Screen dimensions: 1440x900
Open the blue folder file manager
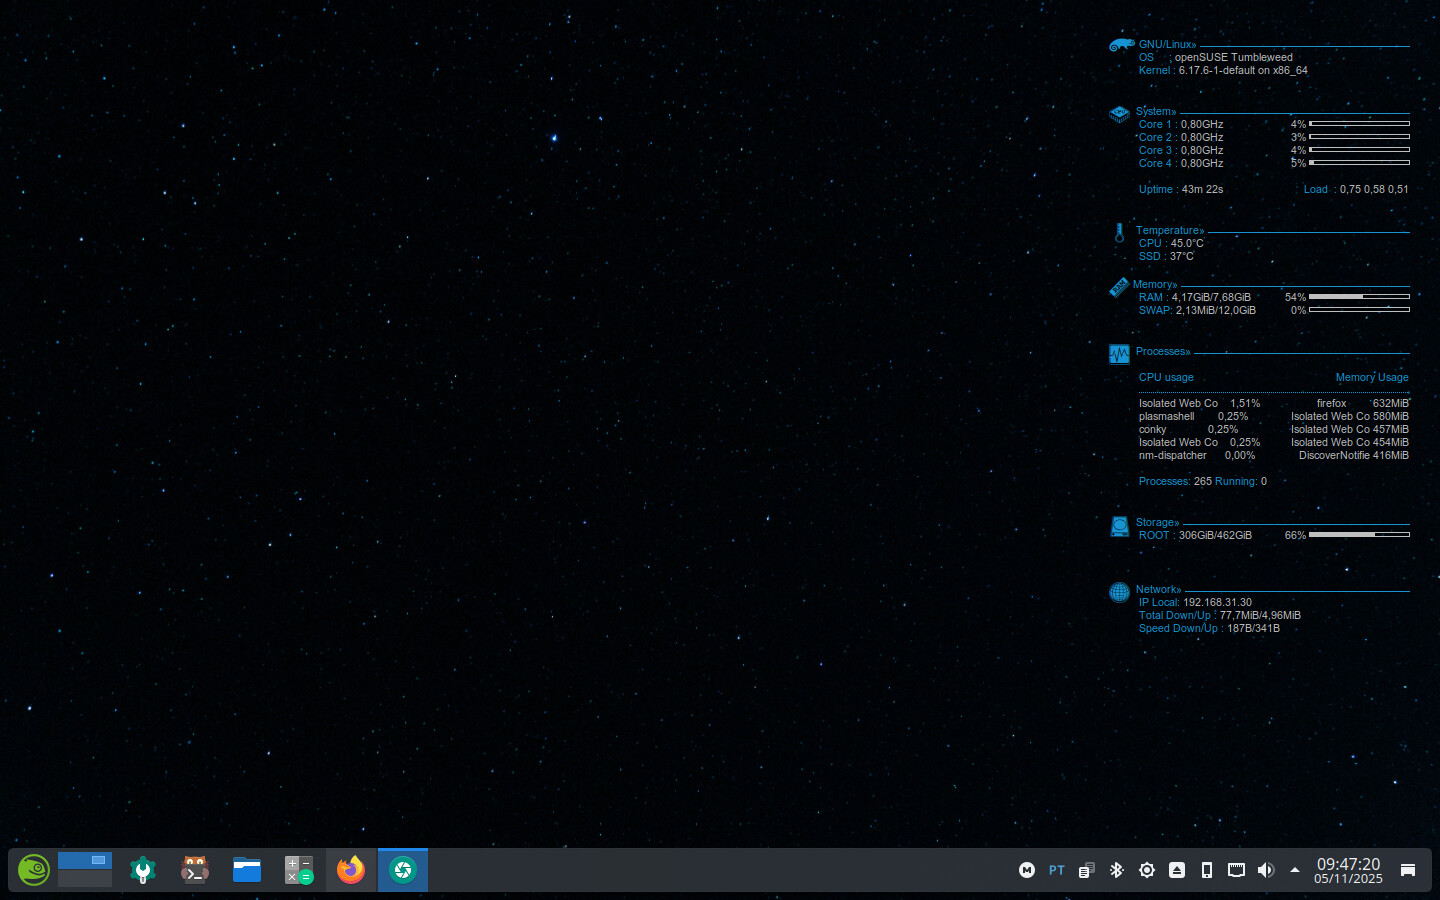pos(247,870)
